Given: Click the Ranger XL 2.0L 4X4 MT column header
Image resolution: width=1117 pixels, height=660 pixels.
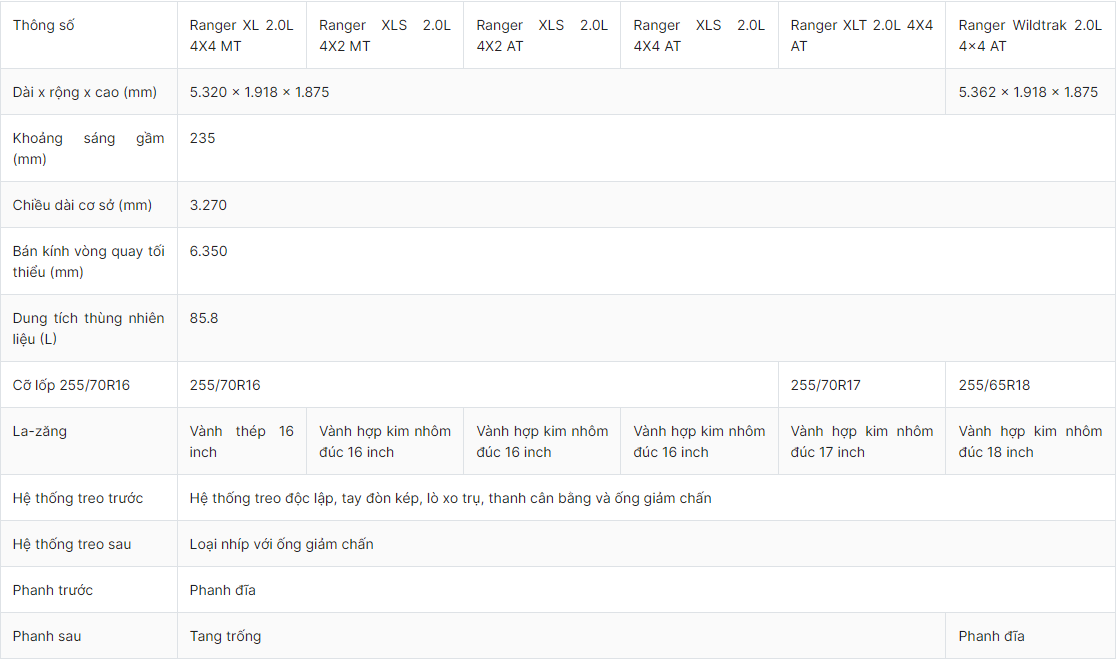Looking at the screenshot, I should tap(241, 35).
